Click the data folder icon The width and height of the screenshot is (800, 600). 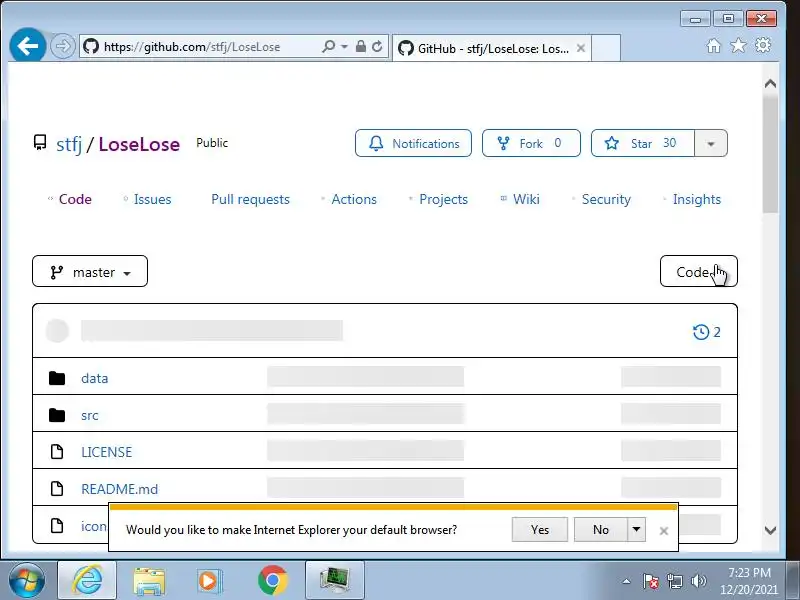pos(57,378)
